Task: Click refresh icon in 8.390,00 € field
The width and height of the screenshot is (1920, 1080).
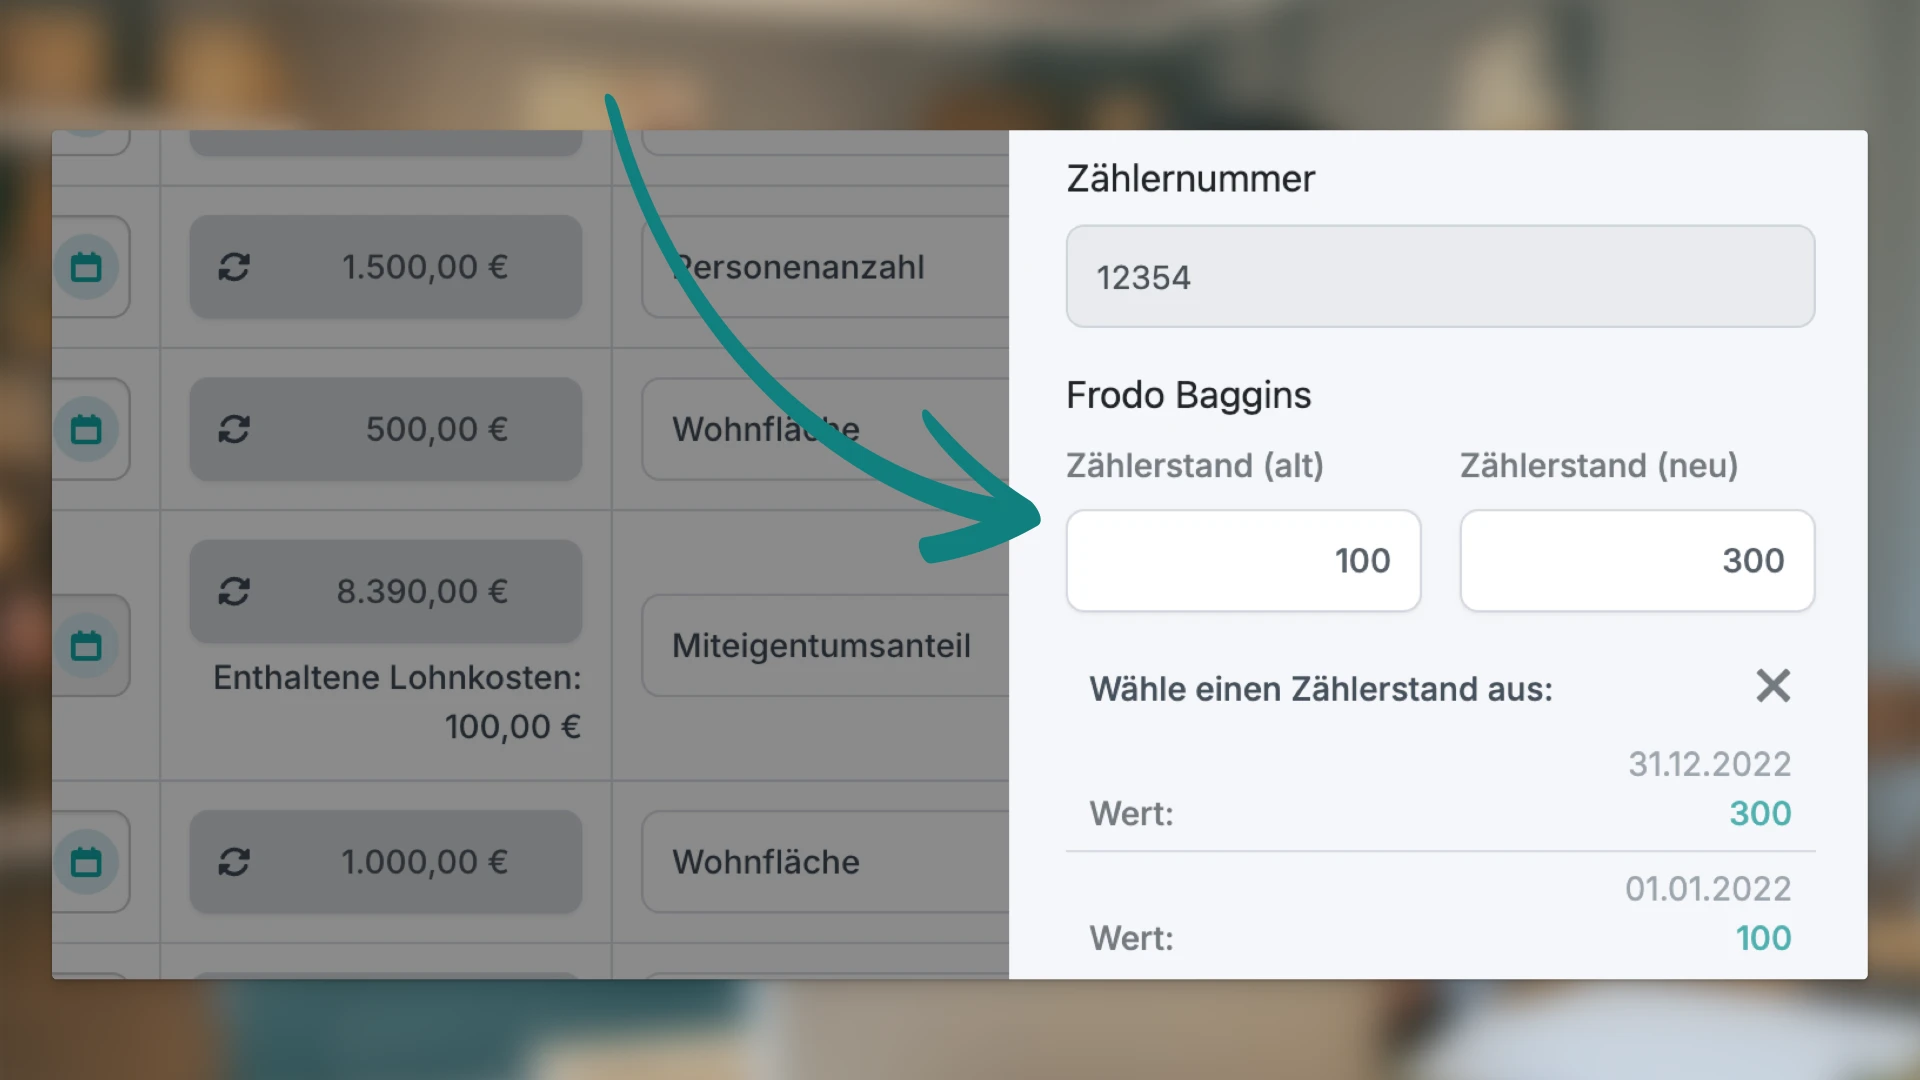Action: [234, 592]
